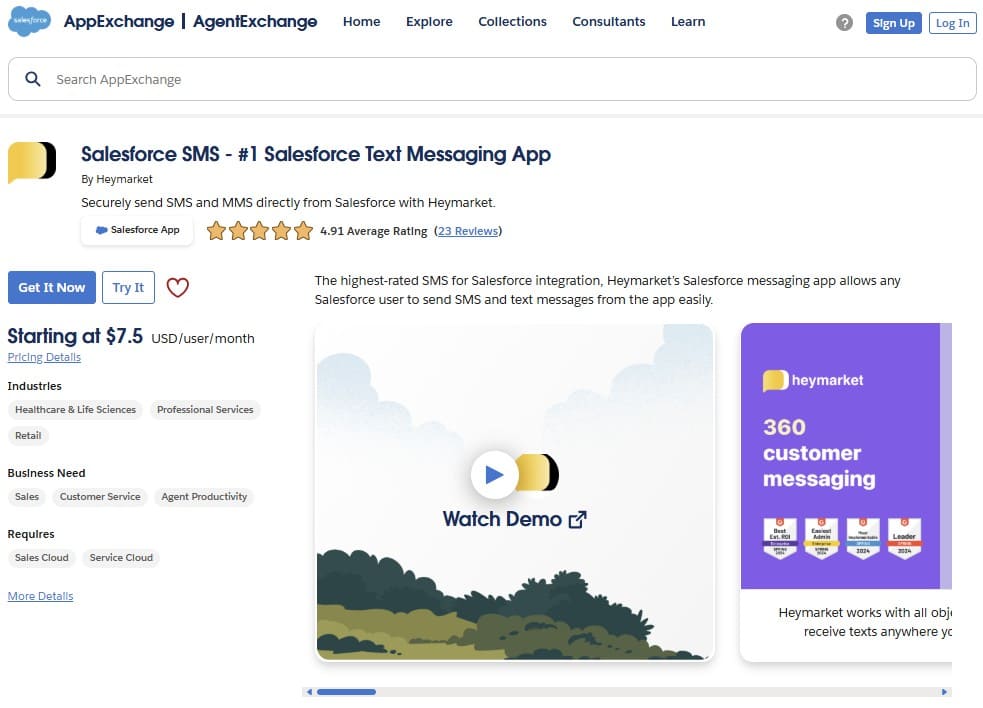Viewport: 983px width, 708px height.
Task: Click the Easiest Admin badge
Action: pyautogui.click(x=821, y=537)
